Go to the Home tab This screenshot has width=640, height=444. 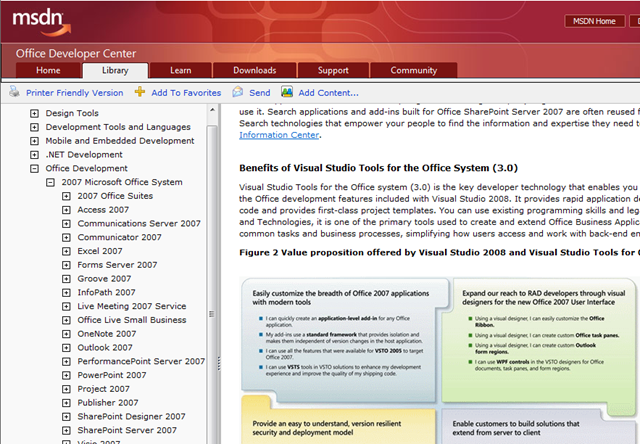pyautogui.click(x=48, y=71)
